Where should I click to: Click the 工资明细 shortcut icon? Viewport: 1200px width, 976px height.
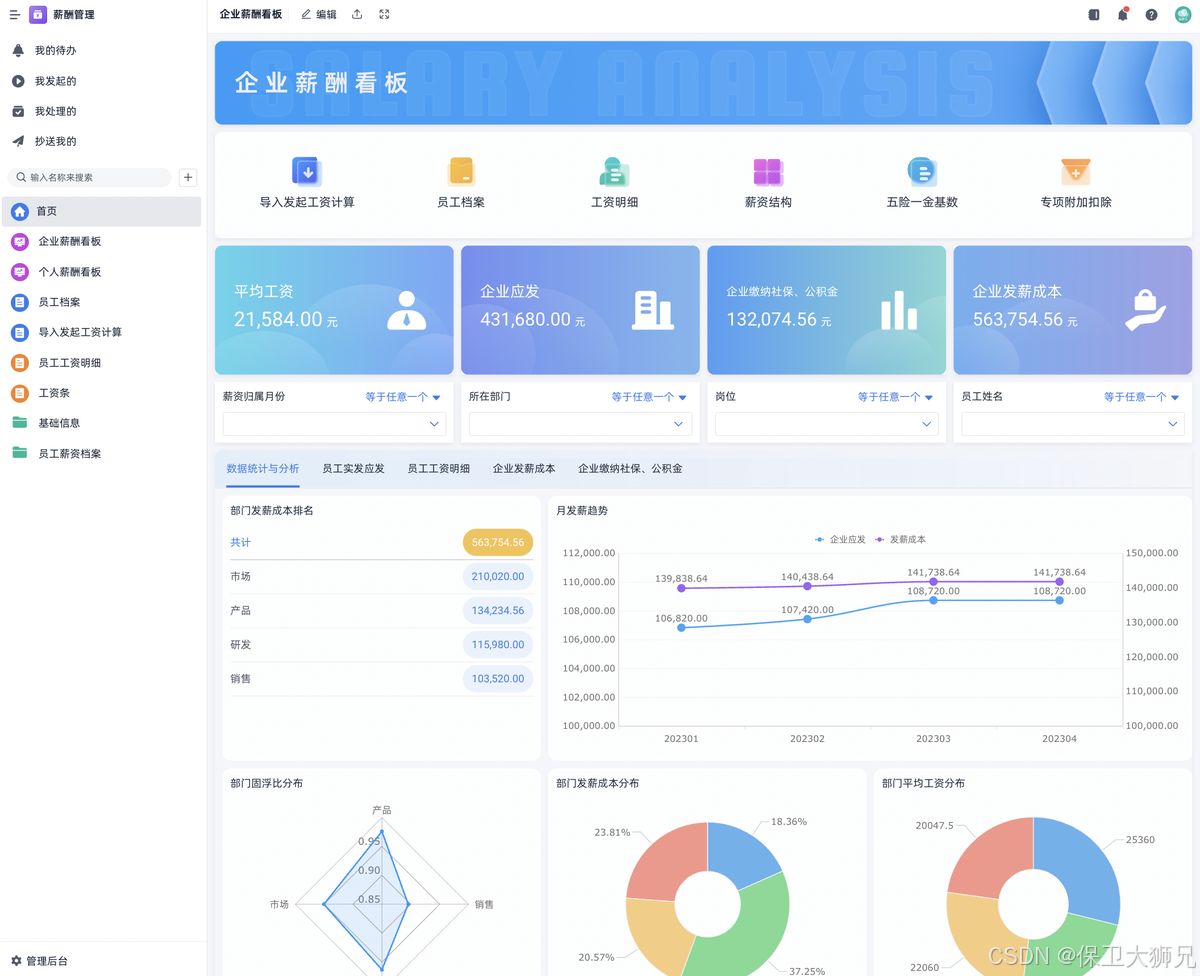tap(614, 171)
